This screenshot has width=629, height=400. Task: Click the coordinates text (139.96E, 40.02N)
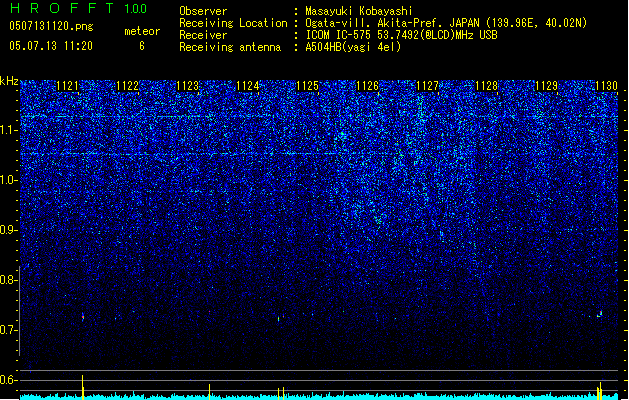(x=536, y=23)
